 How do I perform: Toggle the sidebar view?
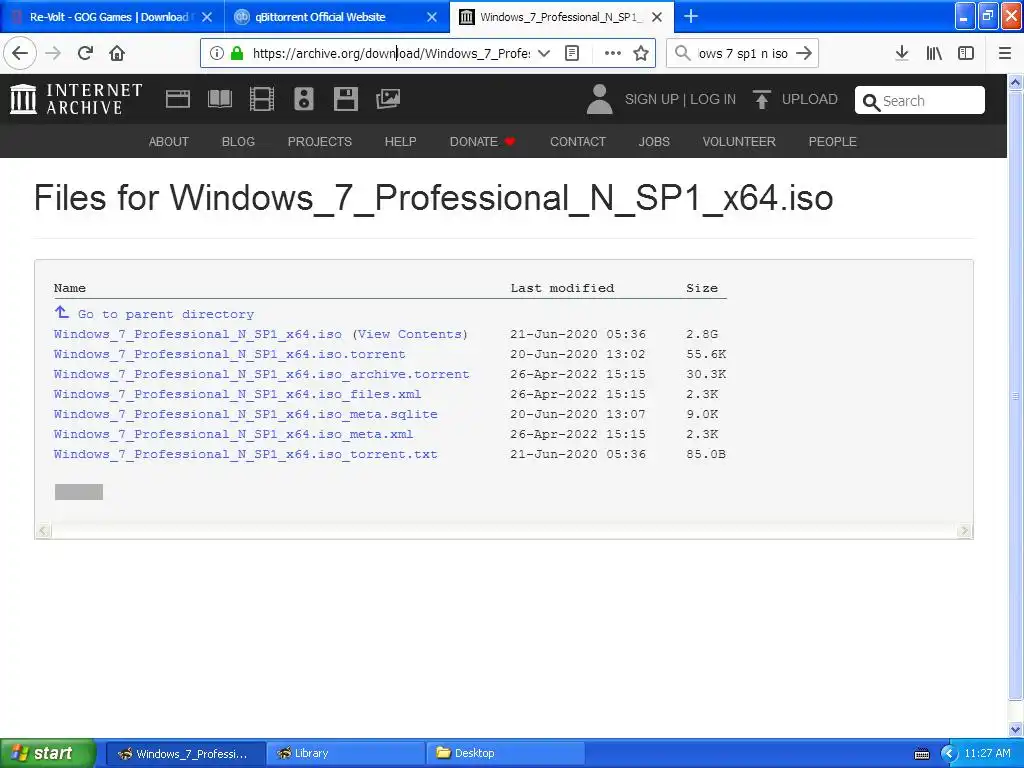point(966,53)
